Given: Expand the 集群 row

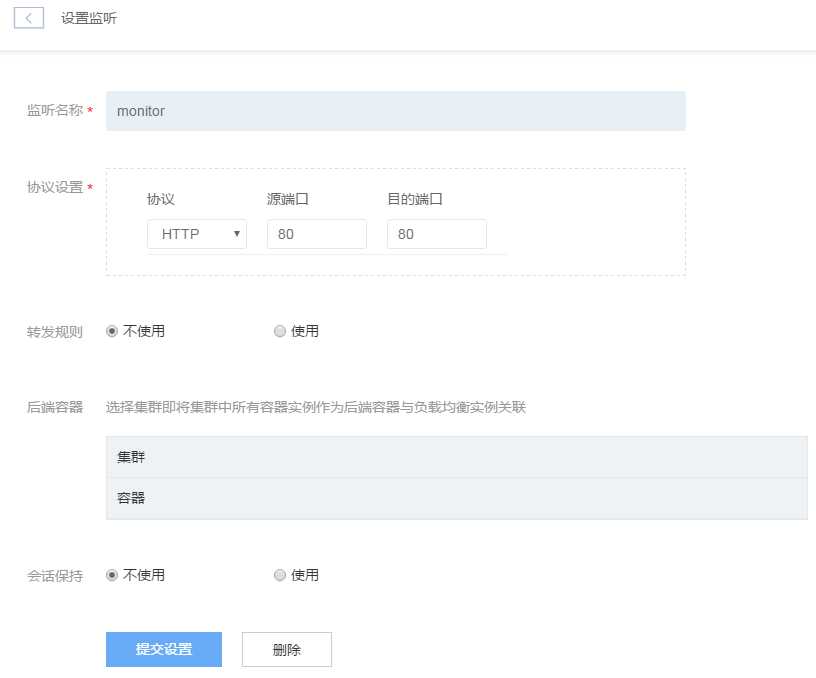Looking at the screenshot, I should (456, 457).
